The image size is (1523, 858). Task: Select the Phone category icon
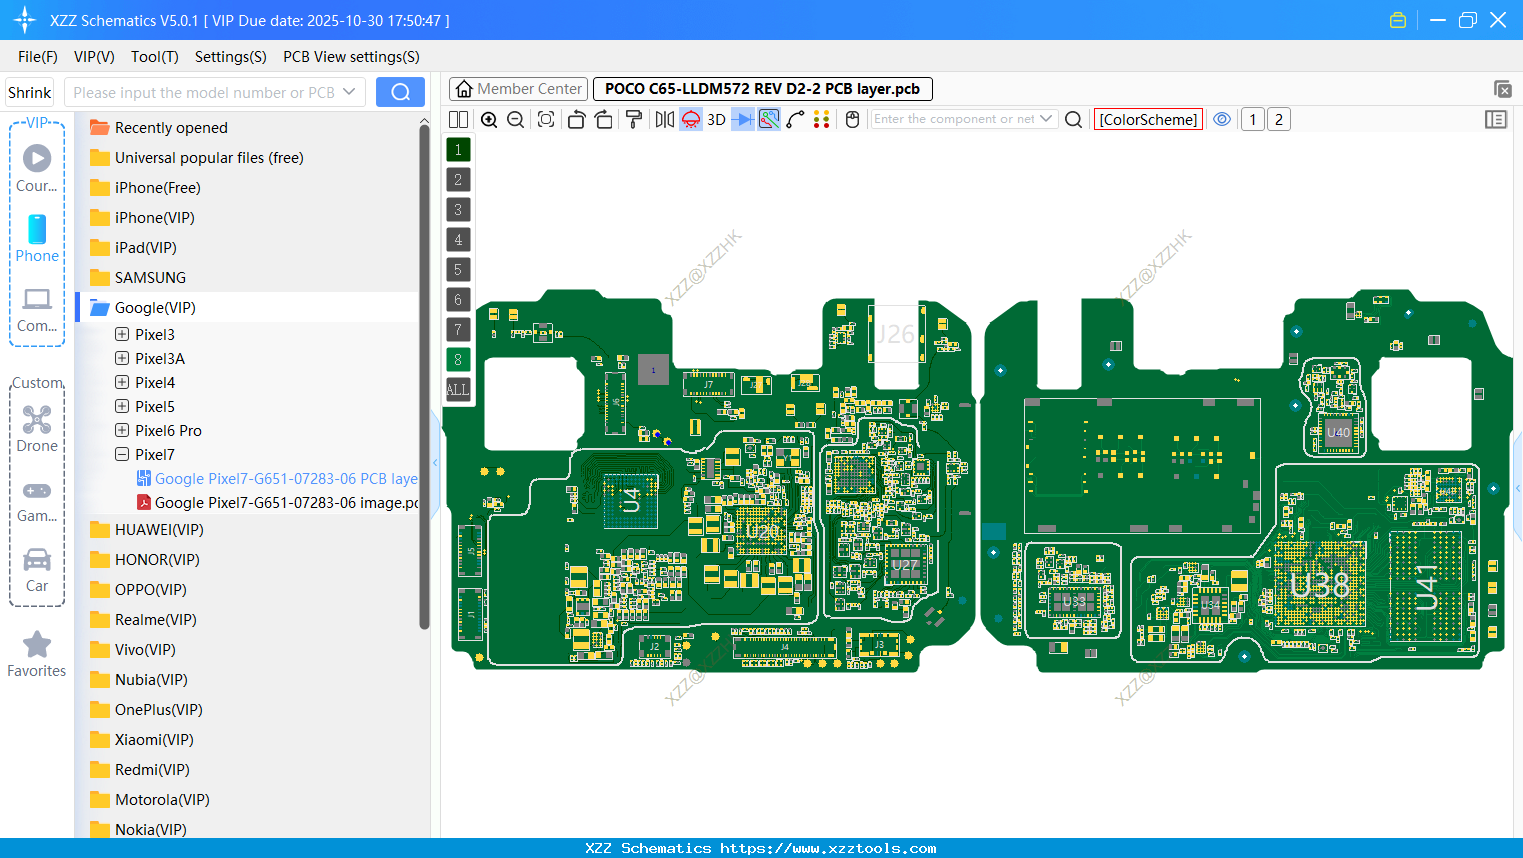pos(37,238)
